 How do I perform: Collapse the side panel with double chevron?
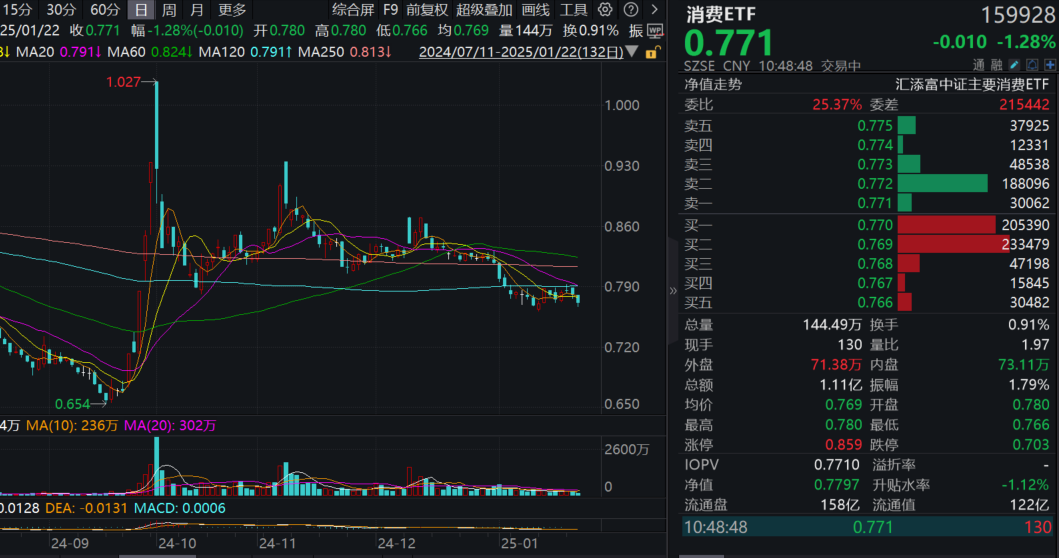673,290
